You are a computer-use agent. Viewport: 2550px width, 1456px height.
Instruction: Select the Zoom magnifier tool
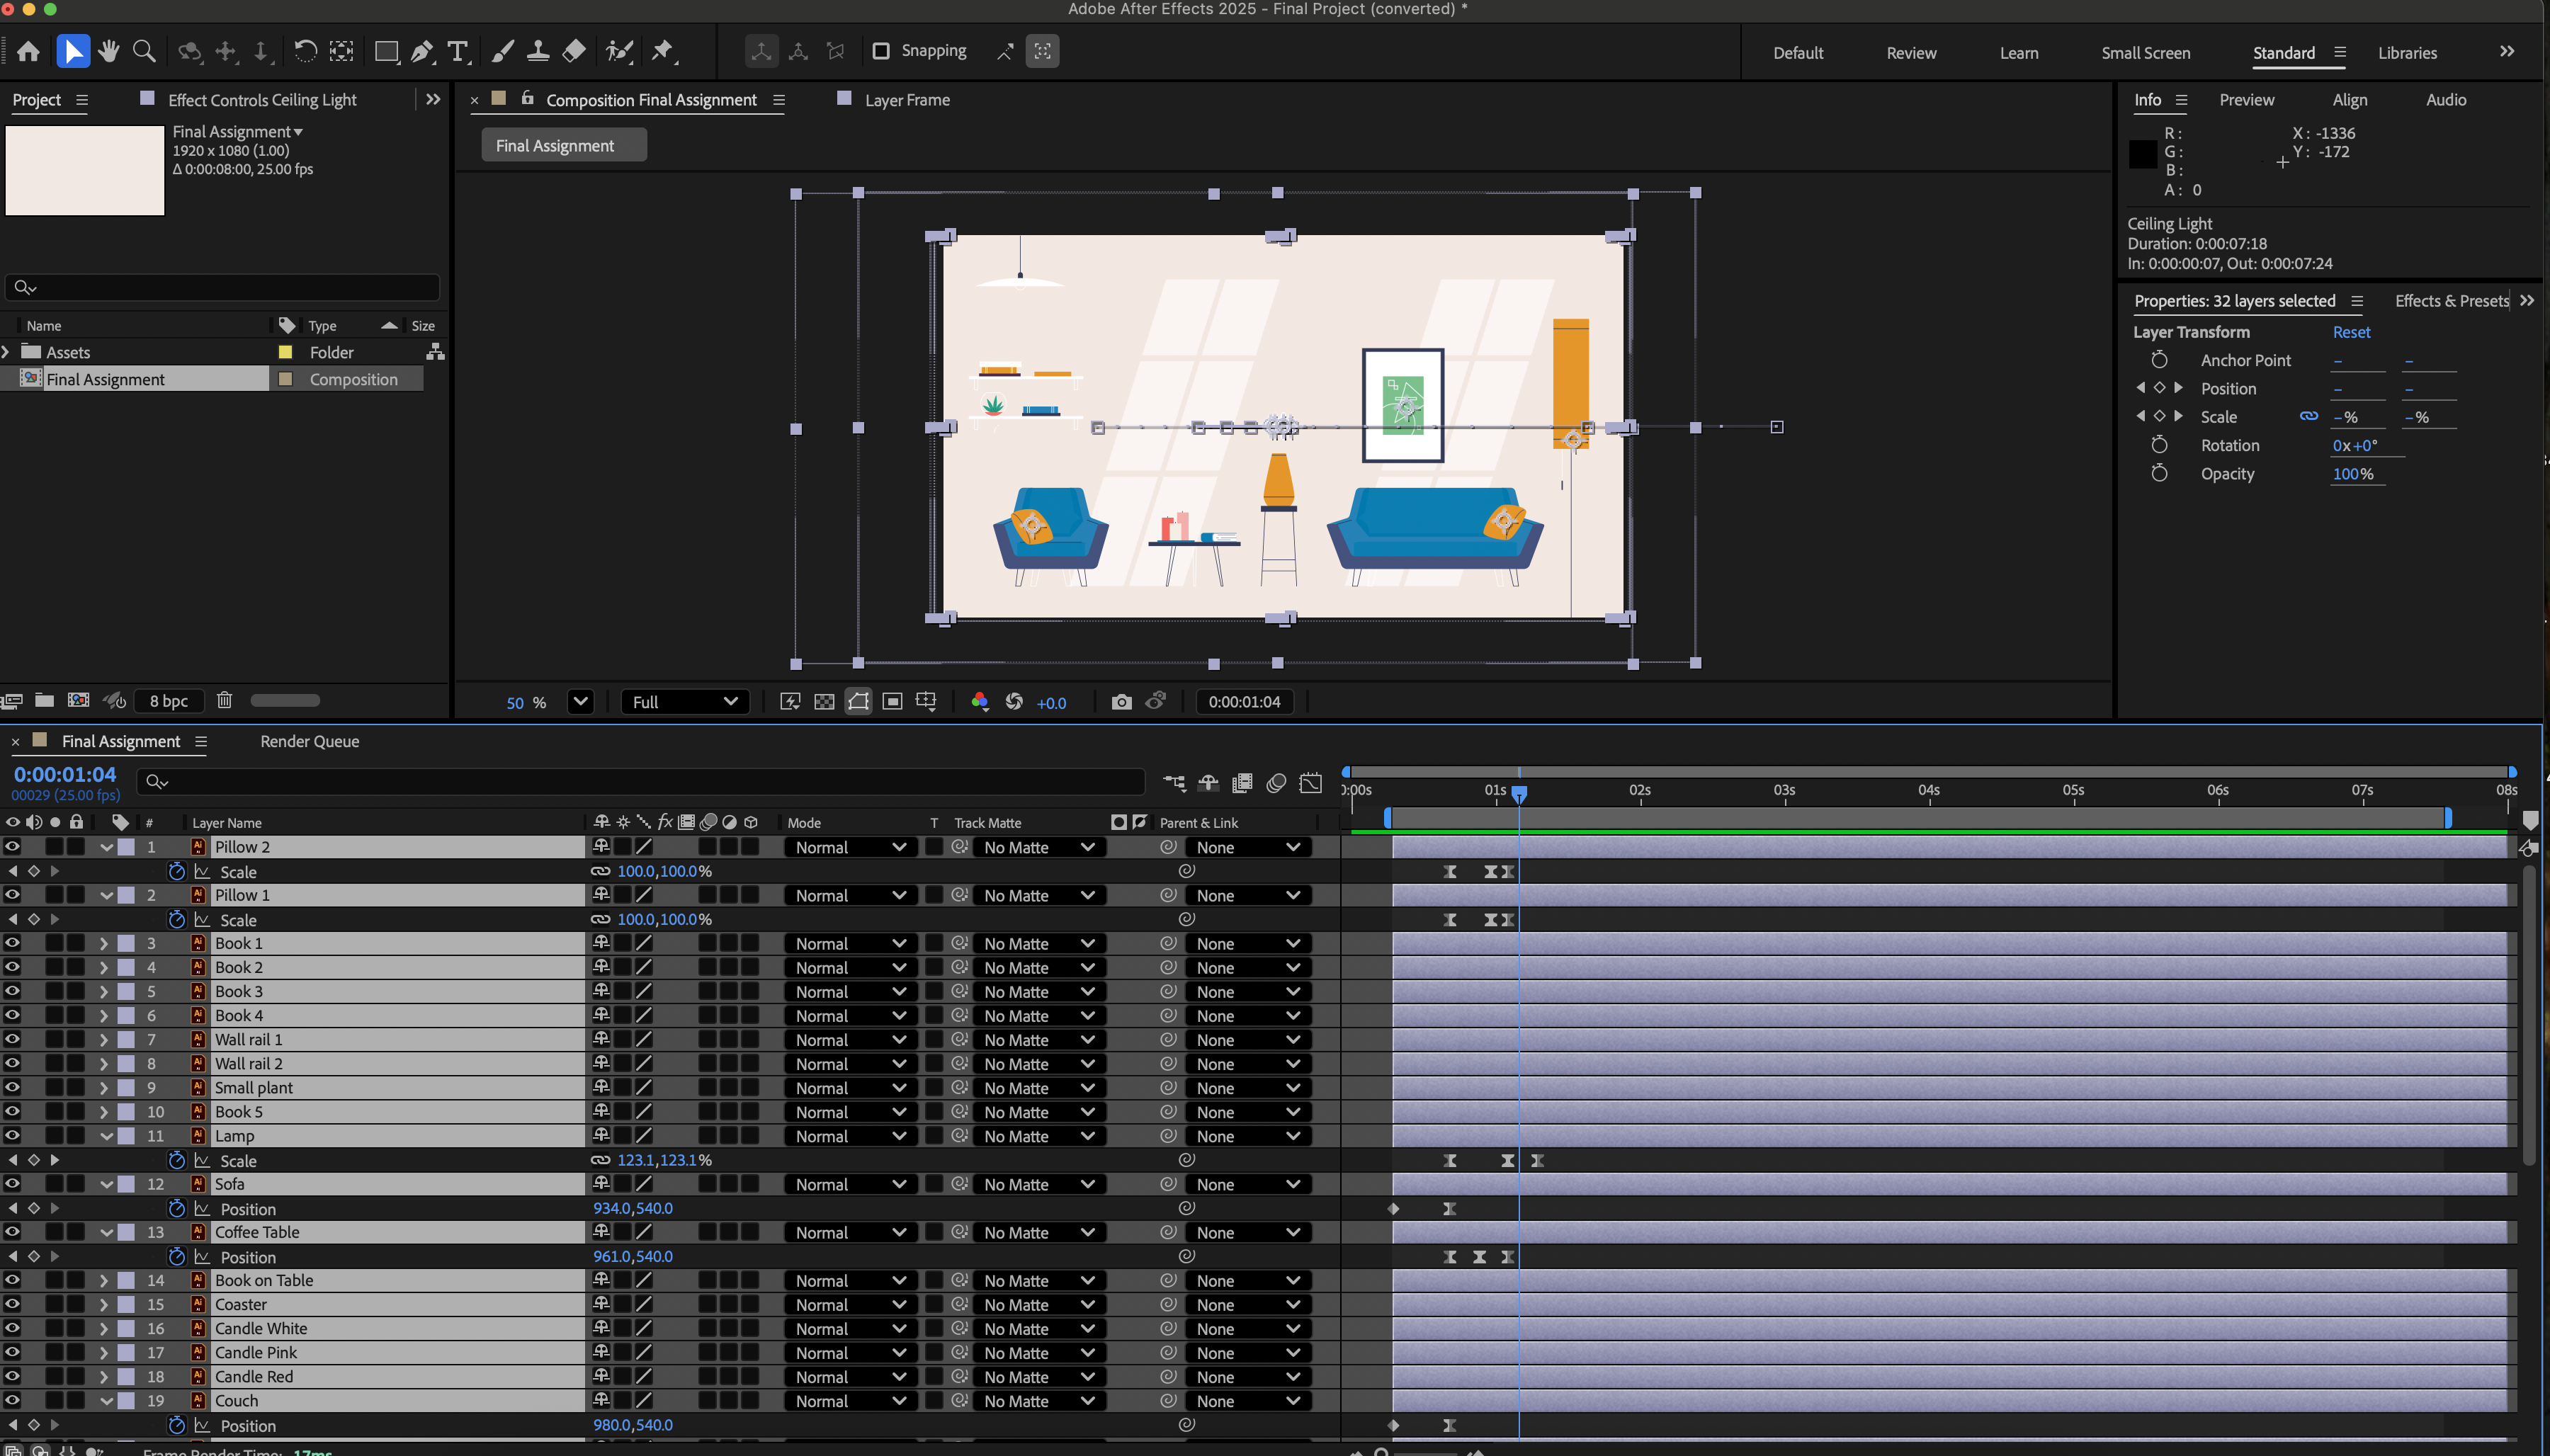(x=144, y=51)
